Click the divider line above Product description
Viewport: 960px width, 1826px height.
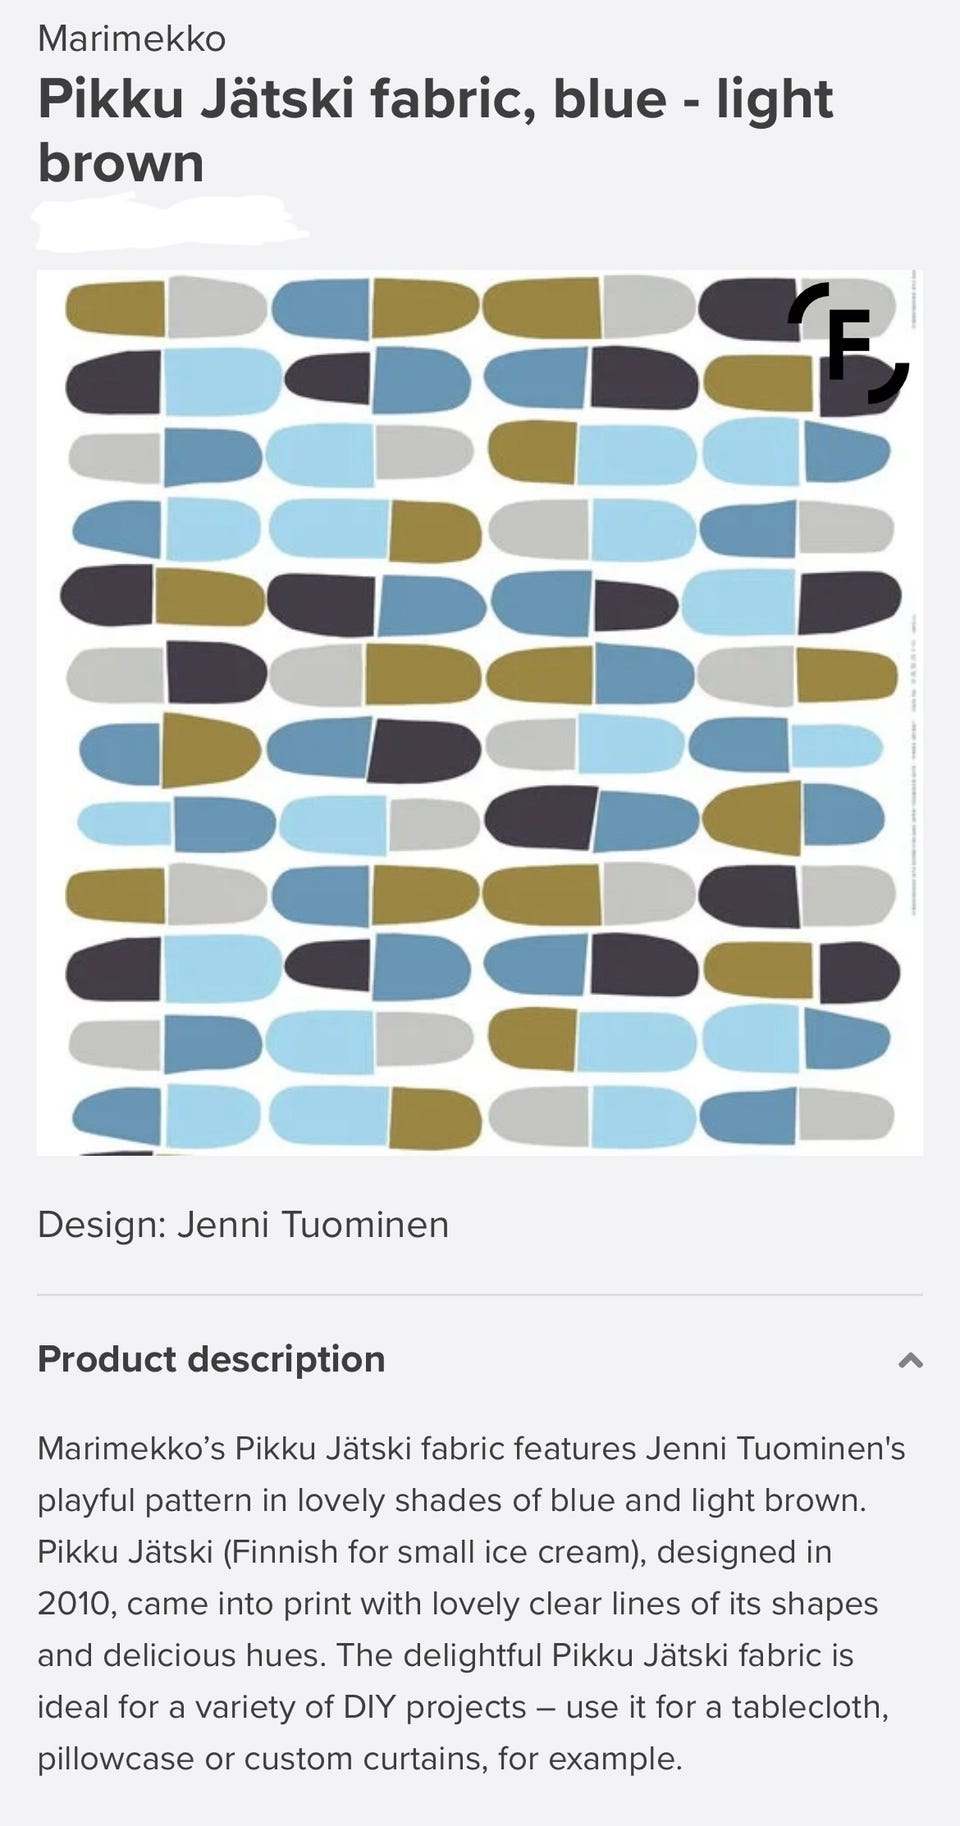click(x=480, y=1295)
